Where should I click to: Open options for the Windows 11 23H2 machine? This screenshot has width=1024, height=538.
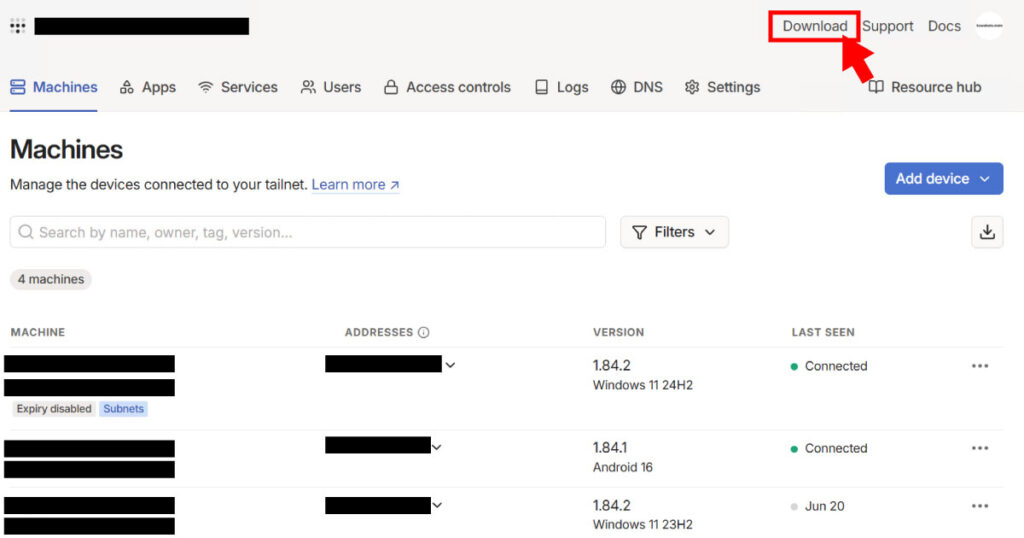980,506
